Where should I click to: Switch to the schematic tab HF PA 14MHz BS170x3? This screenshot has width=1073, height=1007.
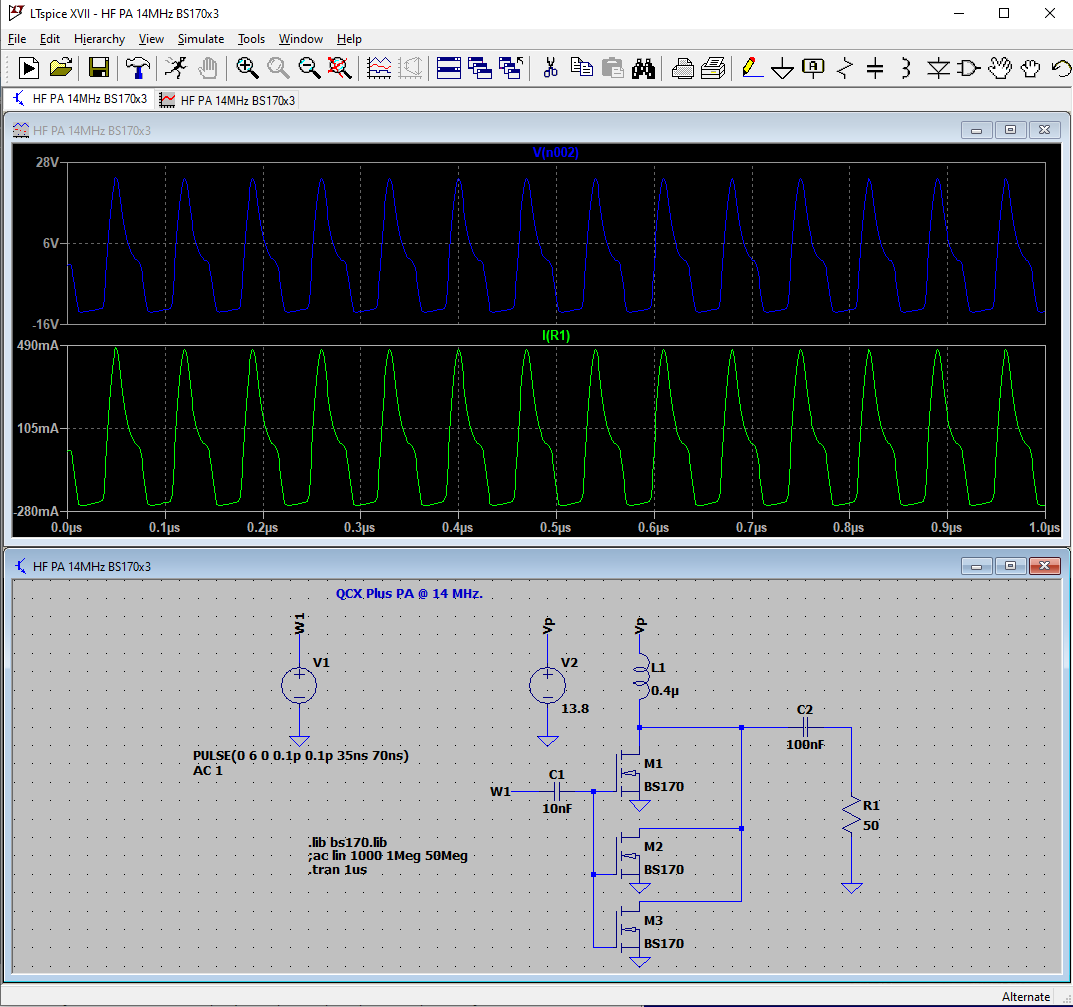[80, 99]
